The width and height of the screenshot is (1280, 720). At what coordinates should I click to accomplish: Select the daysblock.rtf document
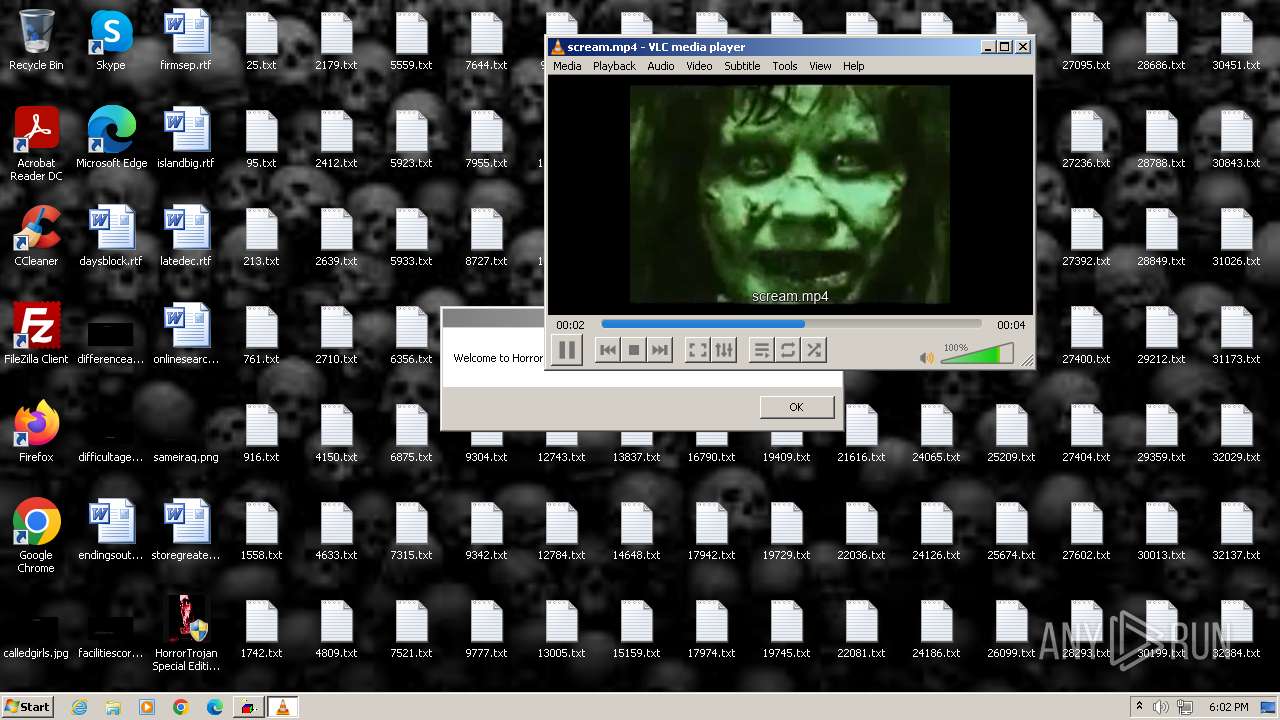(x=111, y=237)
